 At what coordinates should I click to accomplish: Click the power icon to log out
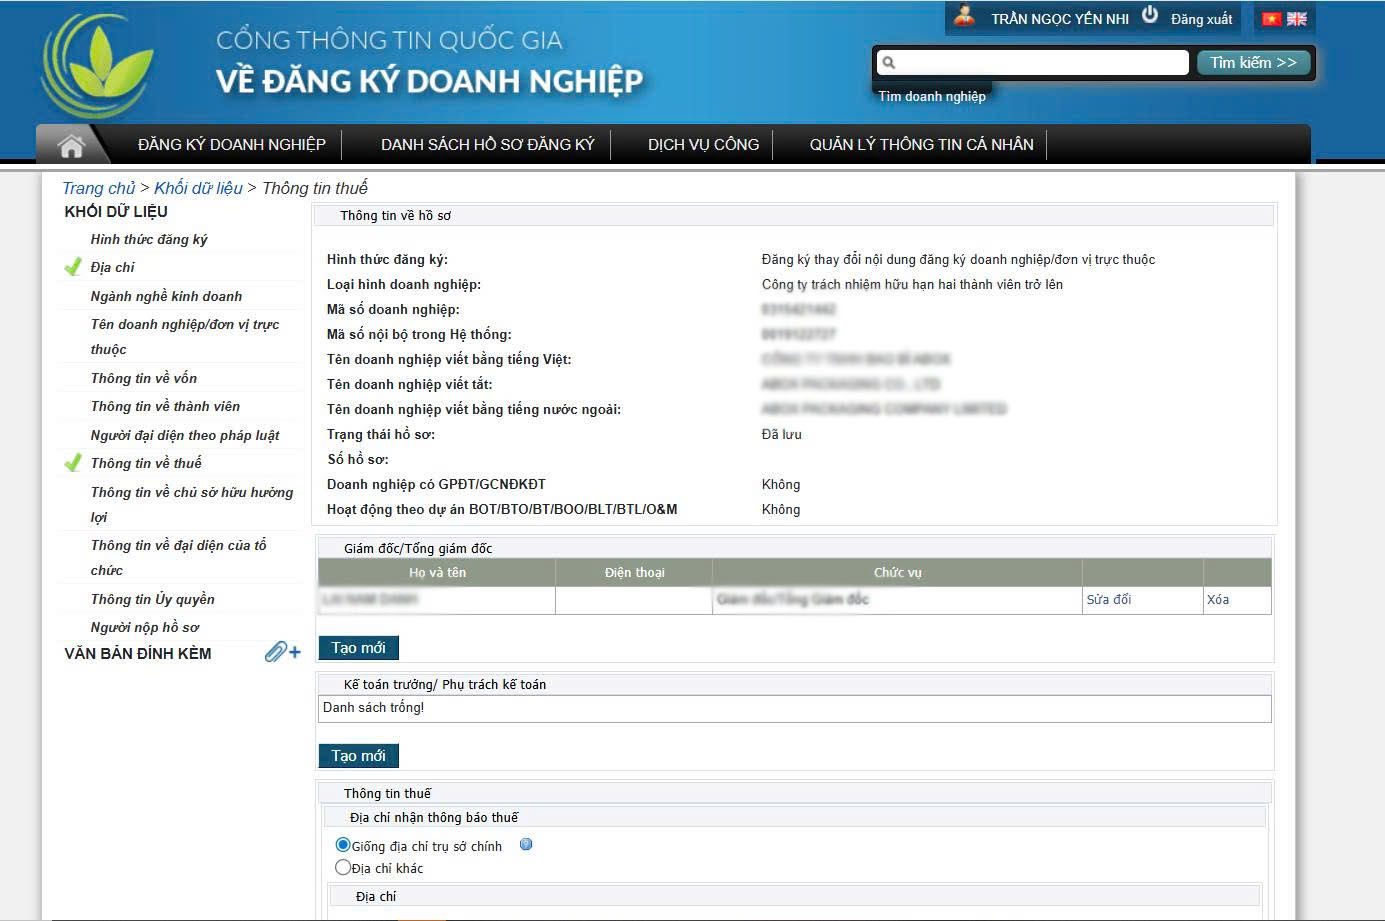[x=1150, y=16]
